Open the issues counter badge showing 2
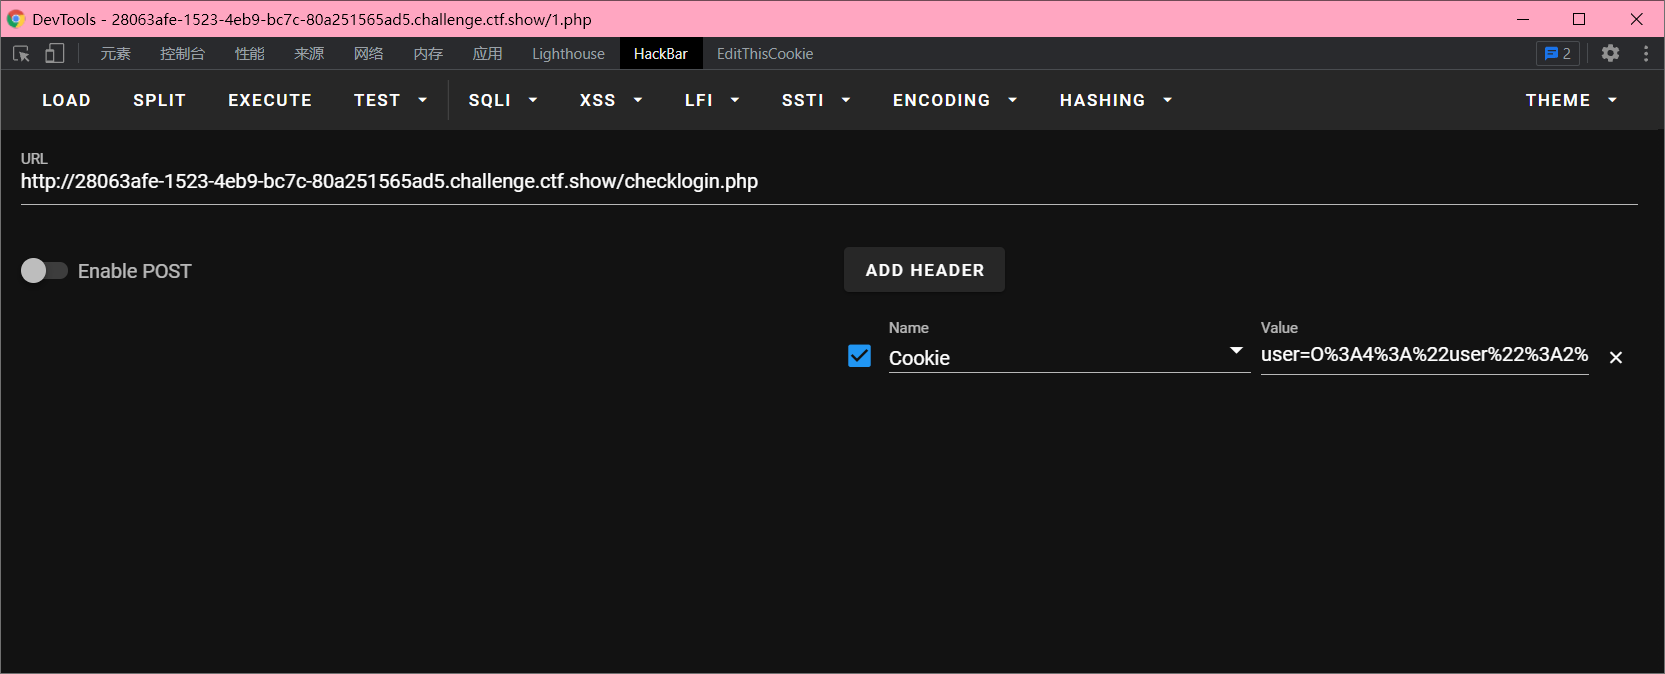Viewport: 1665px width, 674px height. [x=1558, y=53]
